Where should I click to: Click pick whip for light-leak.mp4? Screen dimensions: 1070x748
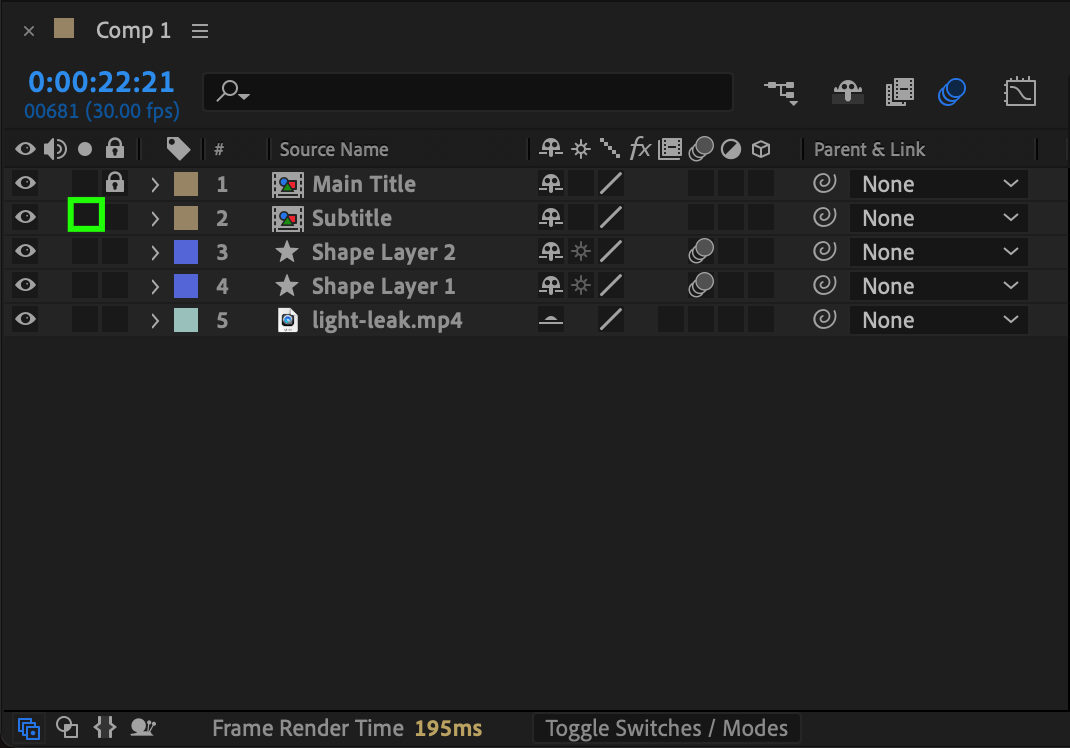[x=824, y=319]
